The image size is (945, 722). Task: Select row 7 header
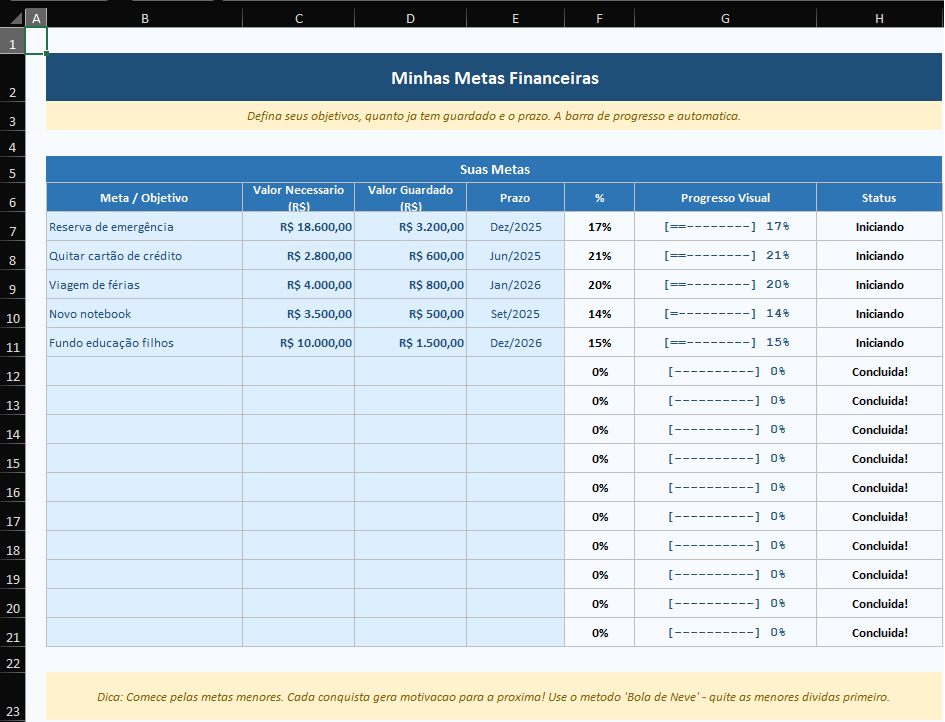[13, 227]
